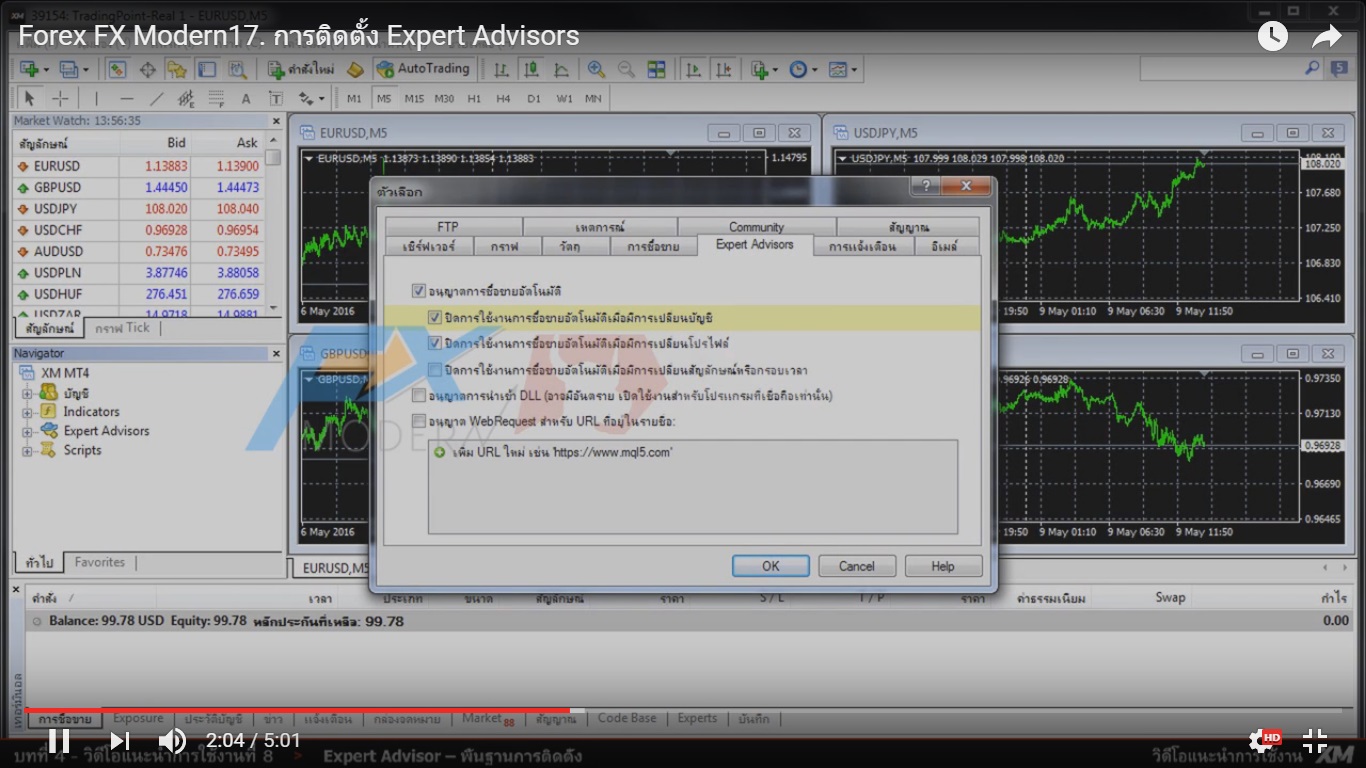Skip to next video
Image resolution: width=1366 pixels, height=768 pixels.
point(120,741)
